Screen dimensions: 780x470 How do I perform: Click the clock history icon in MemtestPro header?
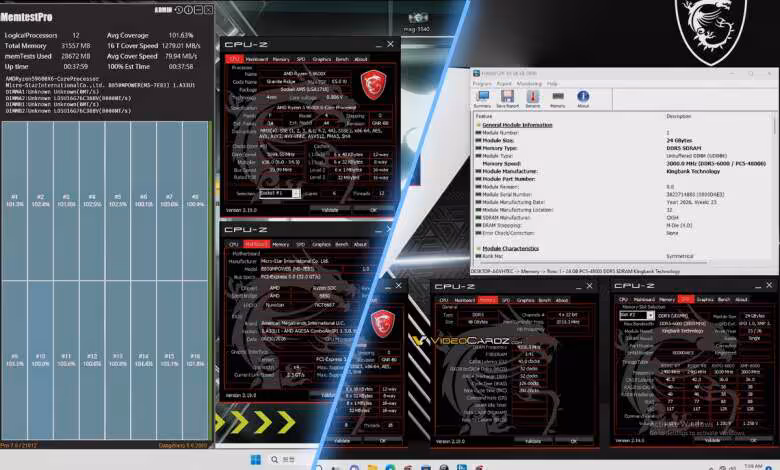pos(179,9)
